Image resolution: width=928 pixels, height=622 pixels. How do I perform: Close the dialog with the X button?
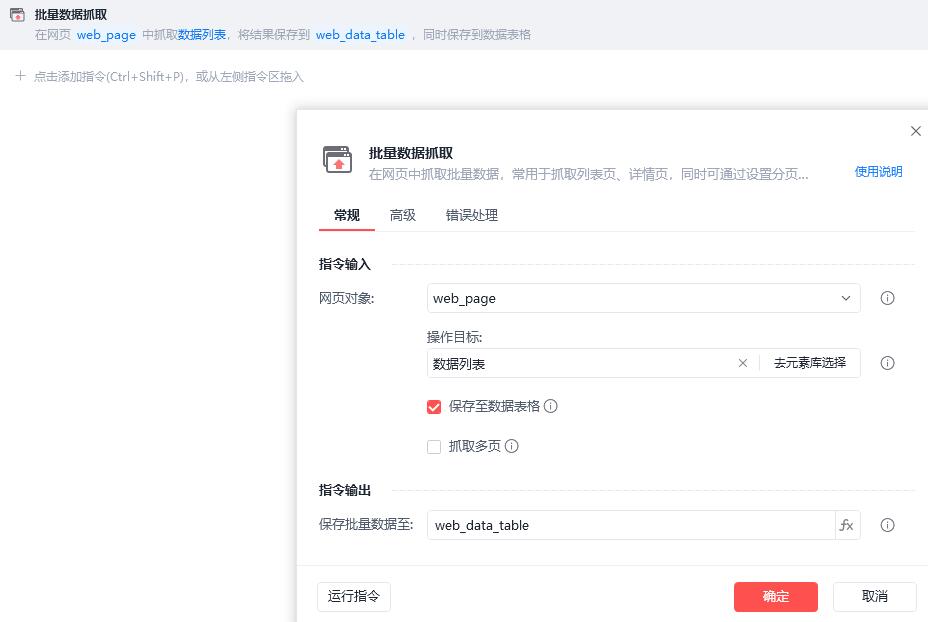[915, 131]
